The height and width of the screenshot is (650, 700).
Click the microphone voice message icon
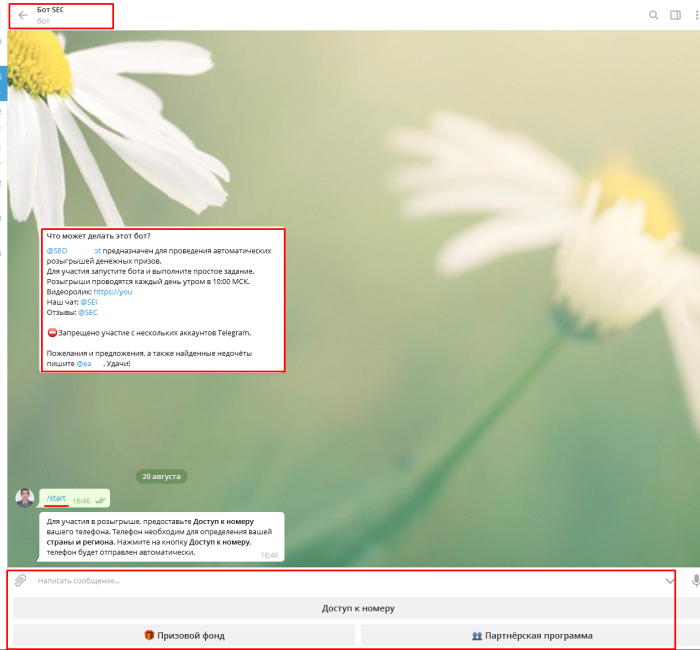(x=695, y=581)
